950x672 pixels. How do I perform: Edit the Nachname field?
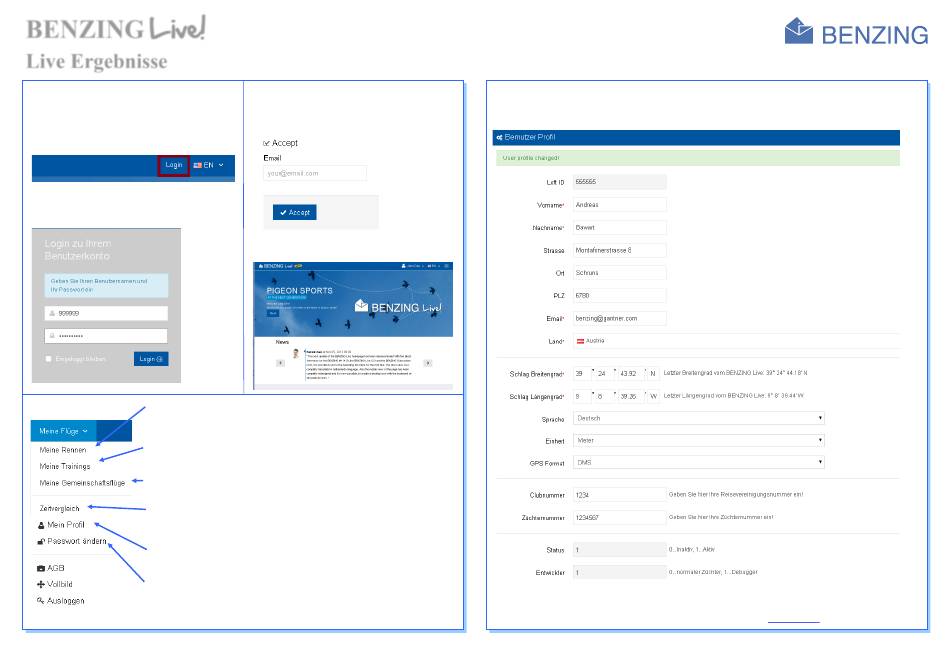pos(620,228)
